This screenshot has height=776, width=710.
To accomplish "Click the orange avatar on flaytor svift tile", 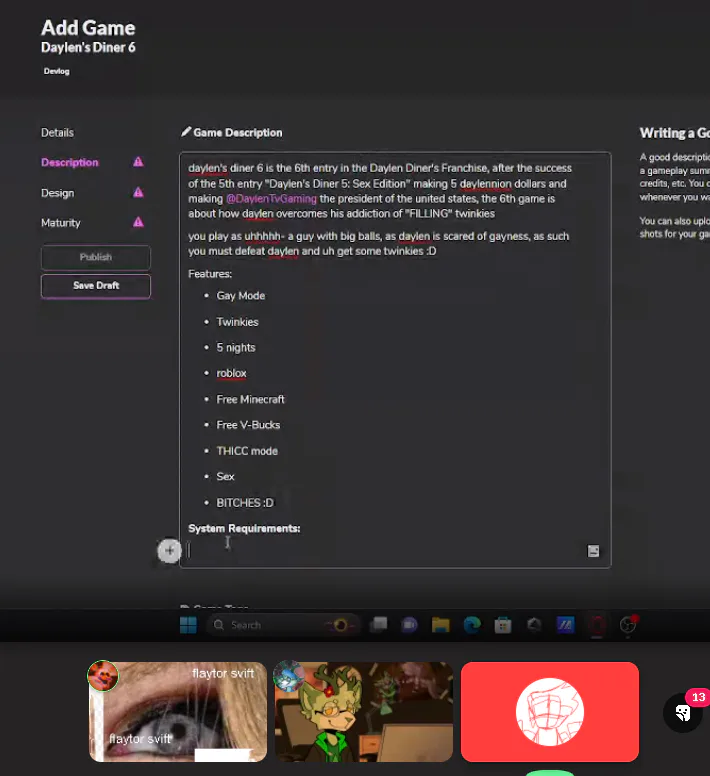I will [103, 676].
